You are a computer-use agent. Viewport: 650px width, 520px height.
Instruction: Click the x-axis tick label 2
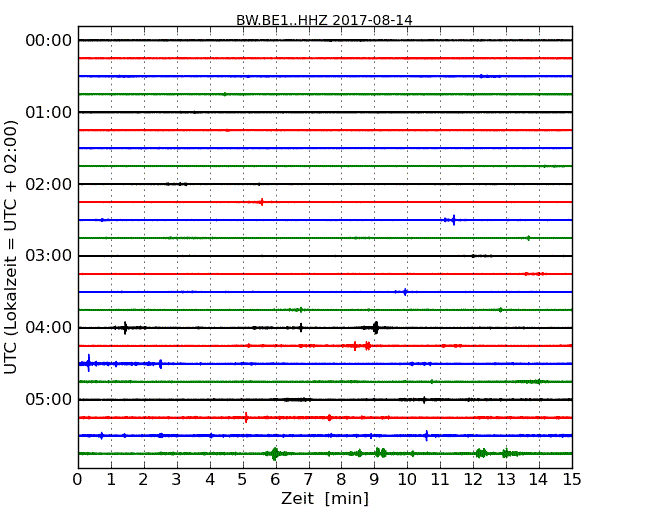pos(143,480)
